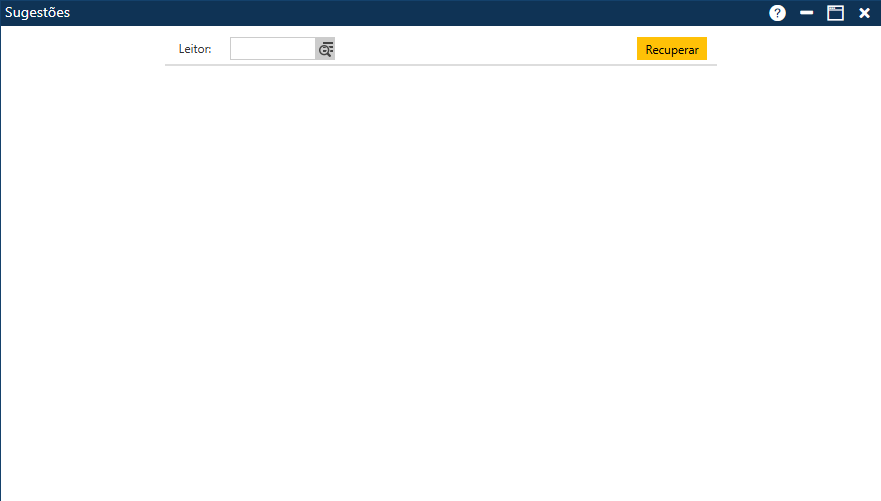Click the Sugestões window title text
The image size is (881, 501).
pyautogui.click(x=38, y=13)
